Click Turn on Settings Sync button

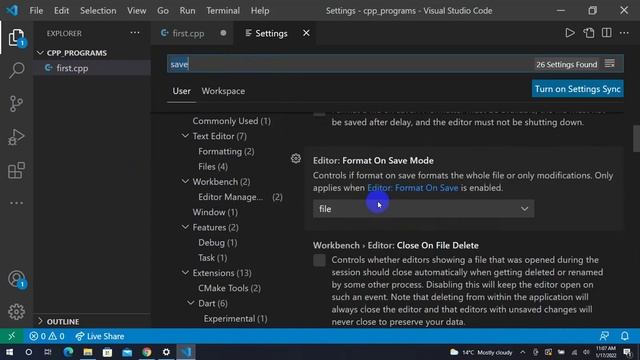578,89
